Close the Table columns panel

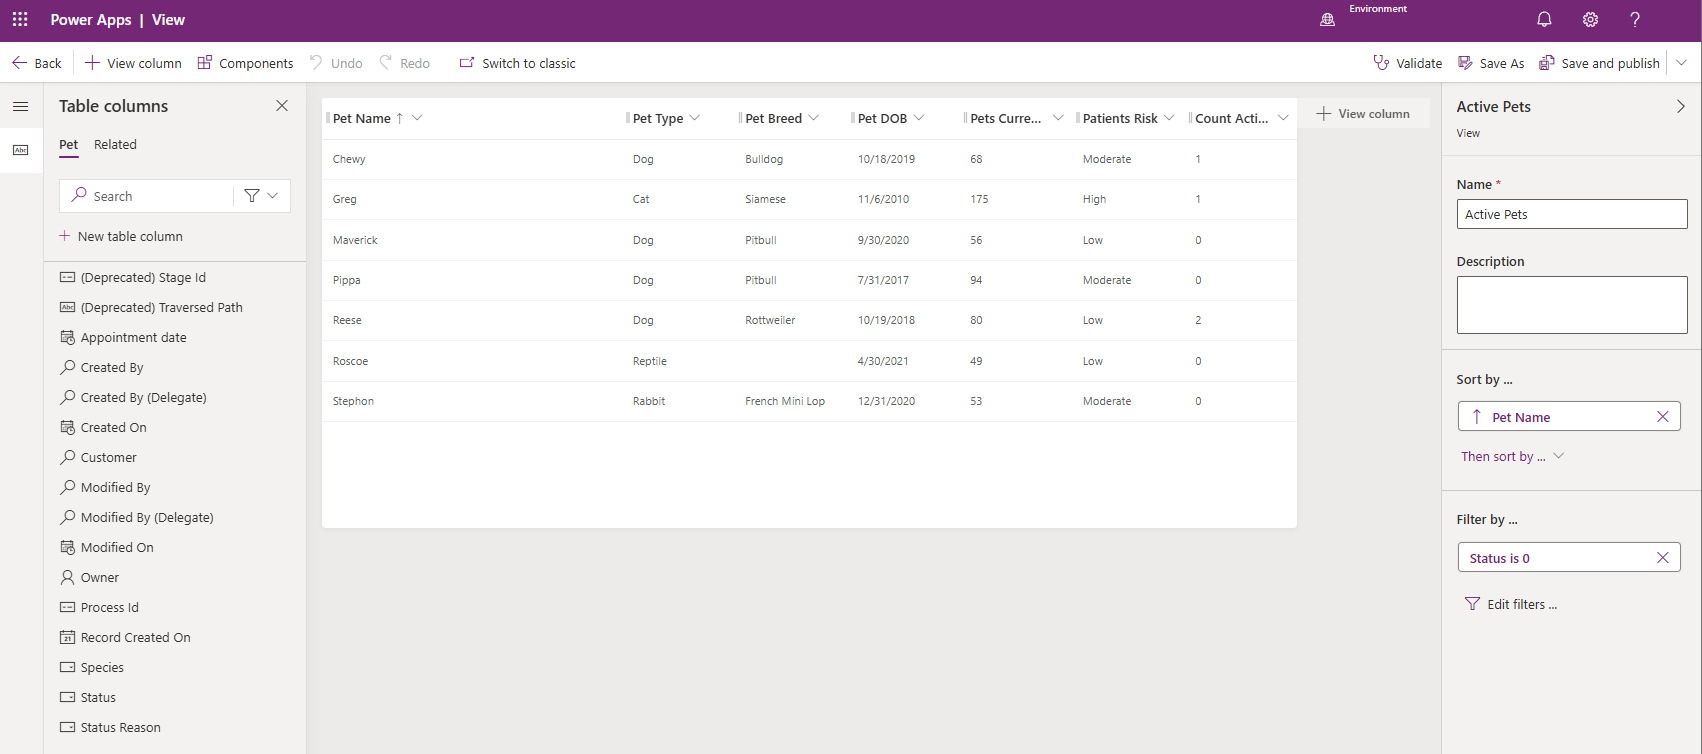tap(282, 106)
